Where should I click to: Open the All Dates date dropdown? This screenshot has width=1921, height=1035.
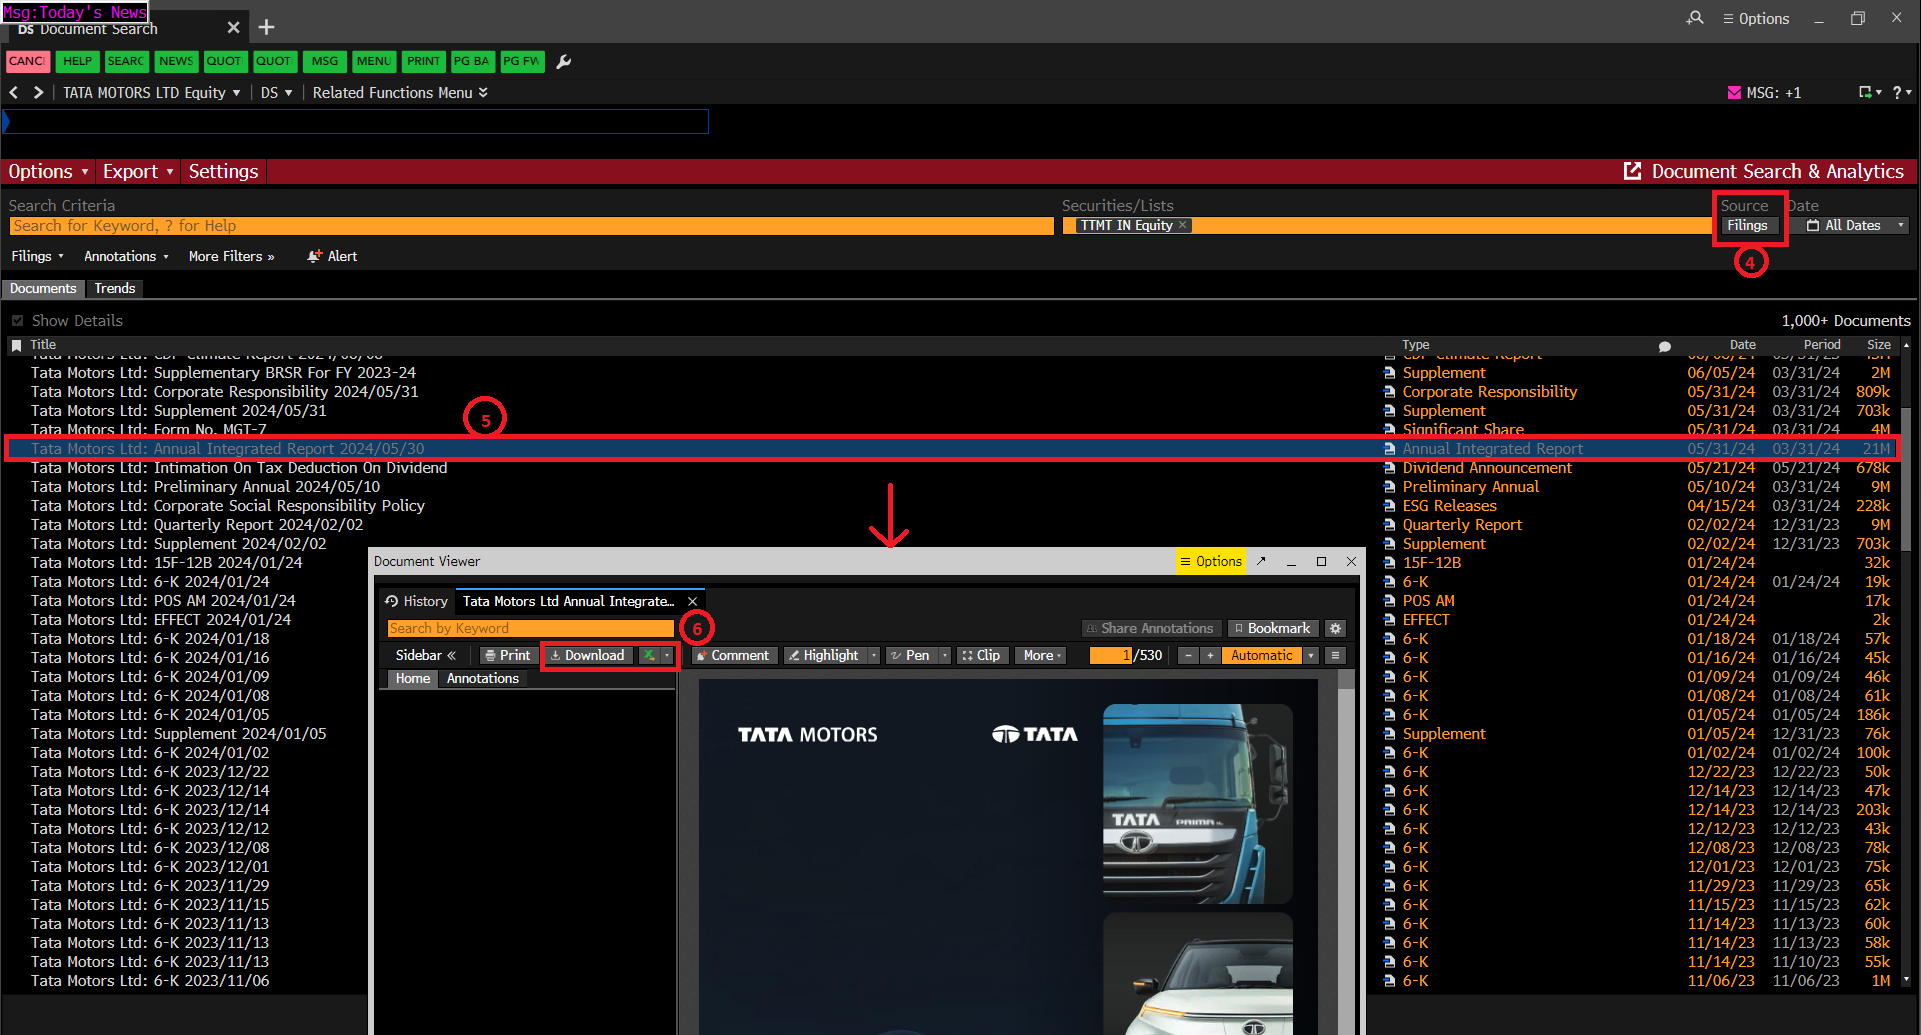[x=1855, y=225]
